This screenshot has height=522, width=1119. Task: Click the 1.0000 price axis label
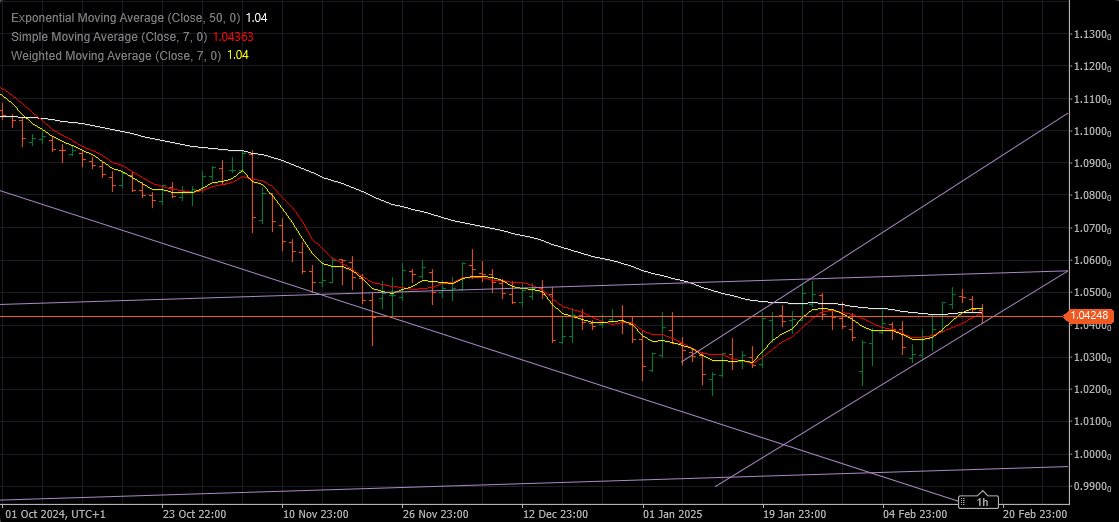(x=1093, y=454)
